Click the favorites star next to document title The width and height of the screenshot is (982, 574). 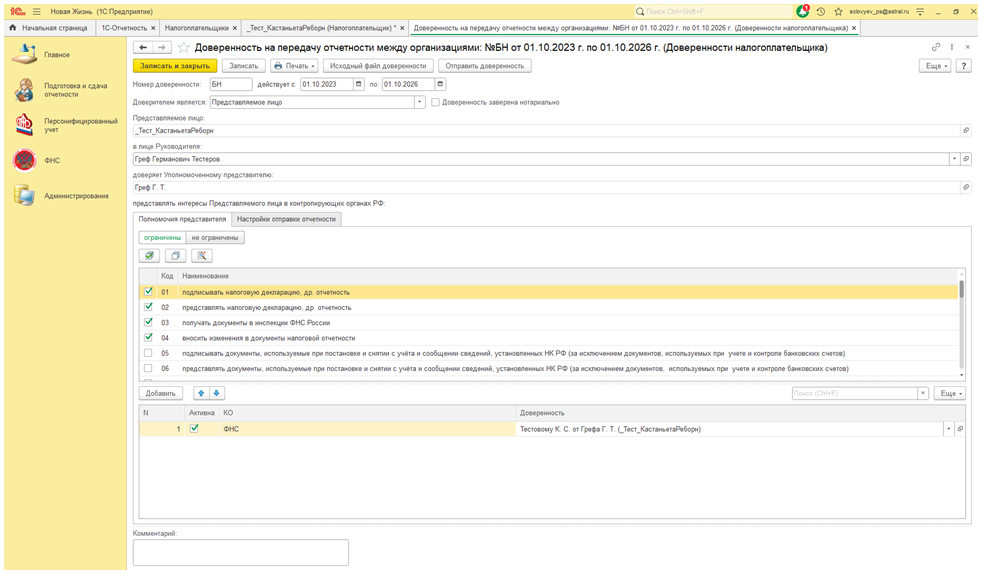[x=183, y=47]
